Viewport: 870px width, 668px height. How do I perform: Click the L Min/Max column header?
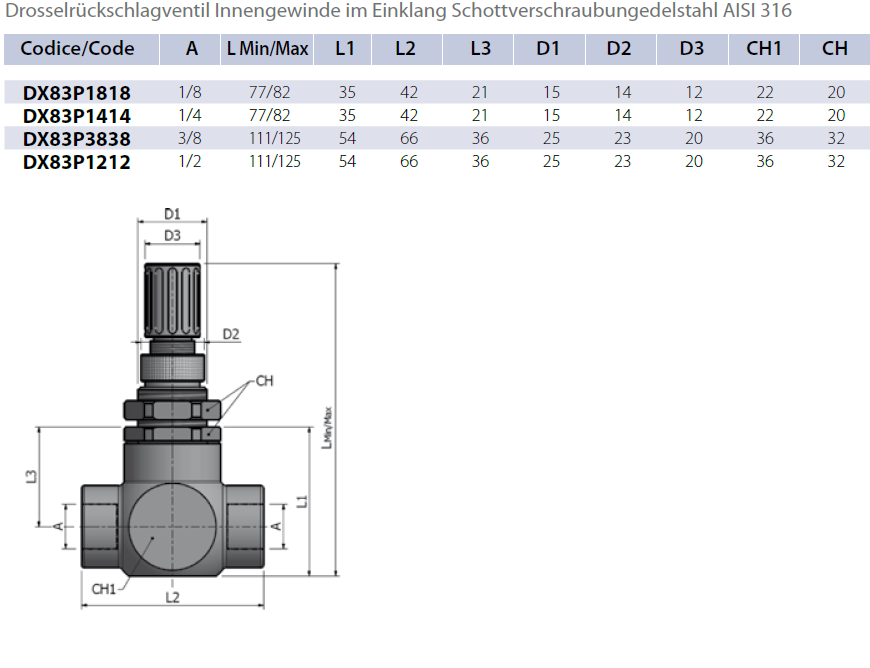267,49
